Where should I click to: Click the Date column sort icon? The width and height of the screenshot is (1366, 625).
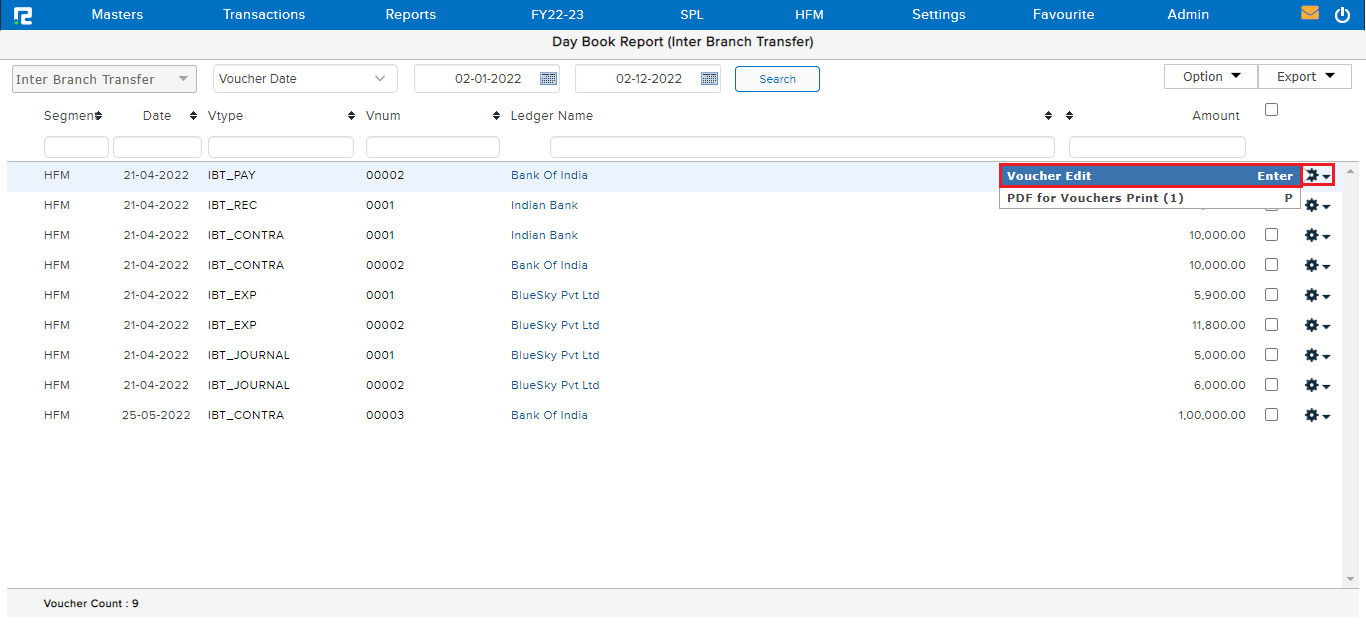193,116
